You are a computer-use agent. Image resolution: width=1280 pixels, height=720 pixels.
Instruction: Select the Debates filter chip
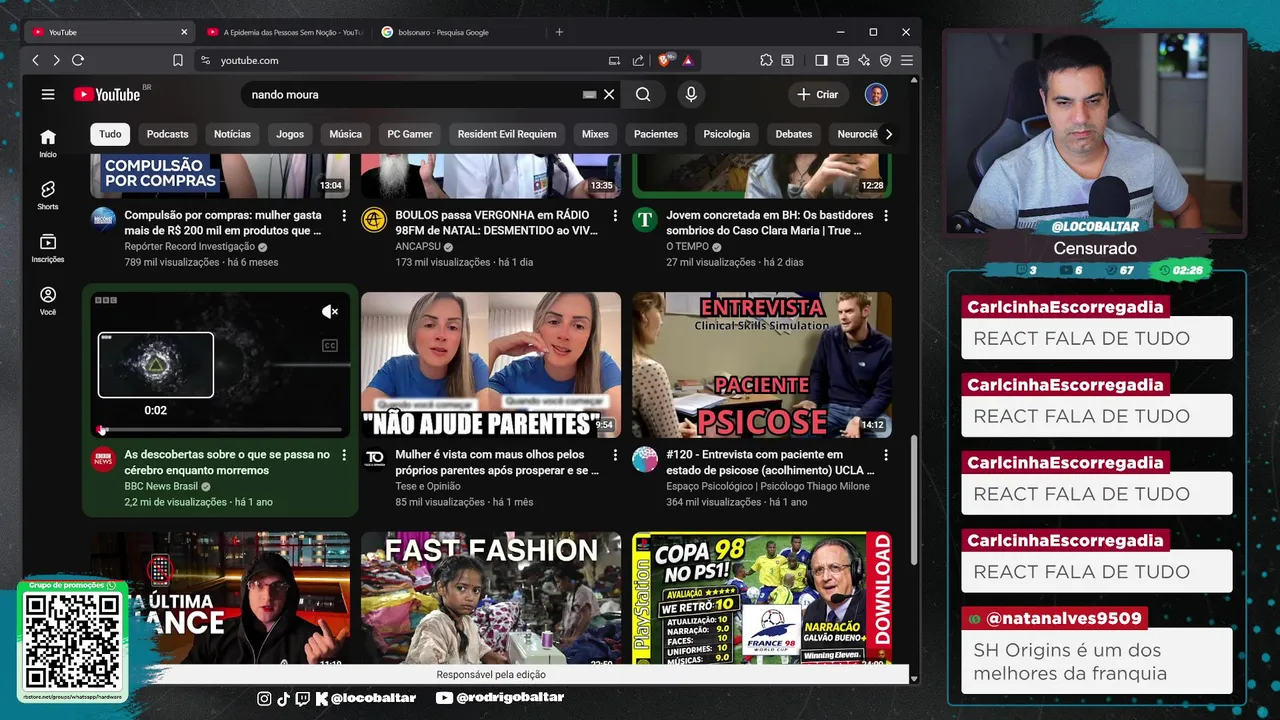794,134
